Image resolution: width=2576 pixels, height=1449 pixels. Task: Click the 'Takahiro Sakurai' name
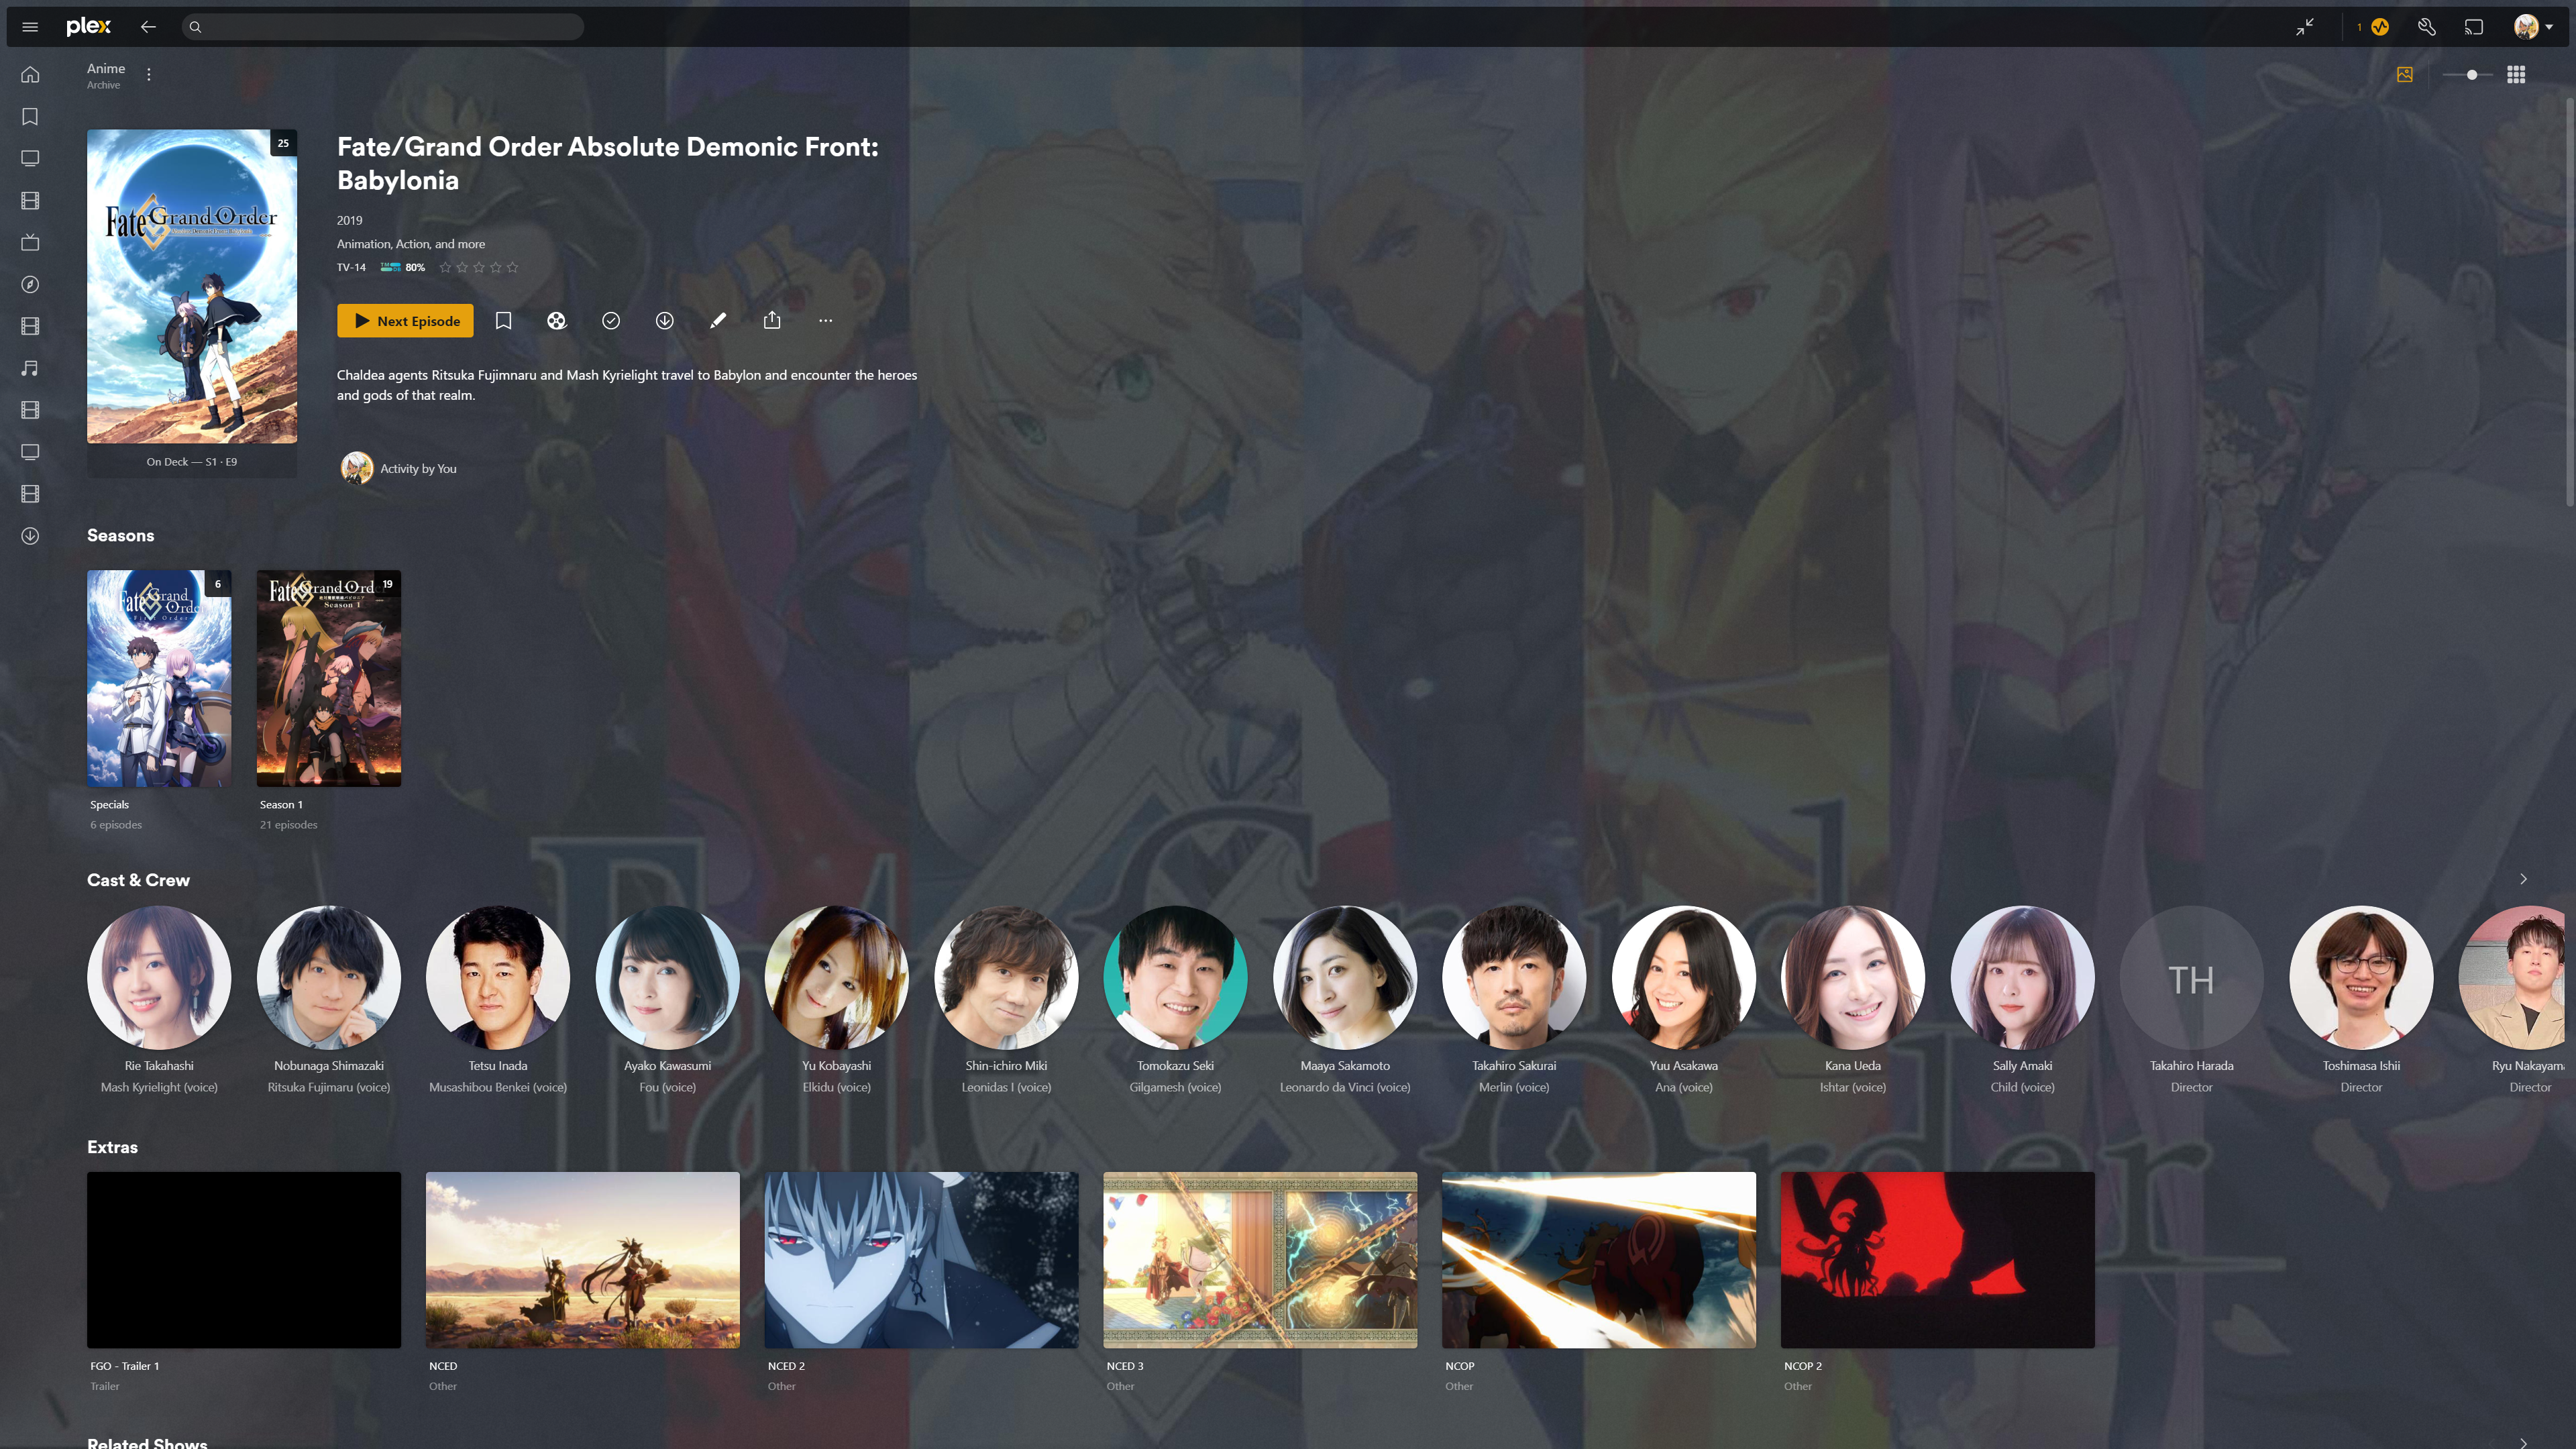click(x=1514, y=1066)
